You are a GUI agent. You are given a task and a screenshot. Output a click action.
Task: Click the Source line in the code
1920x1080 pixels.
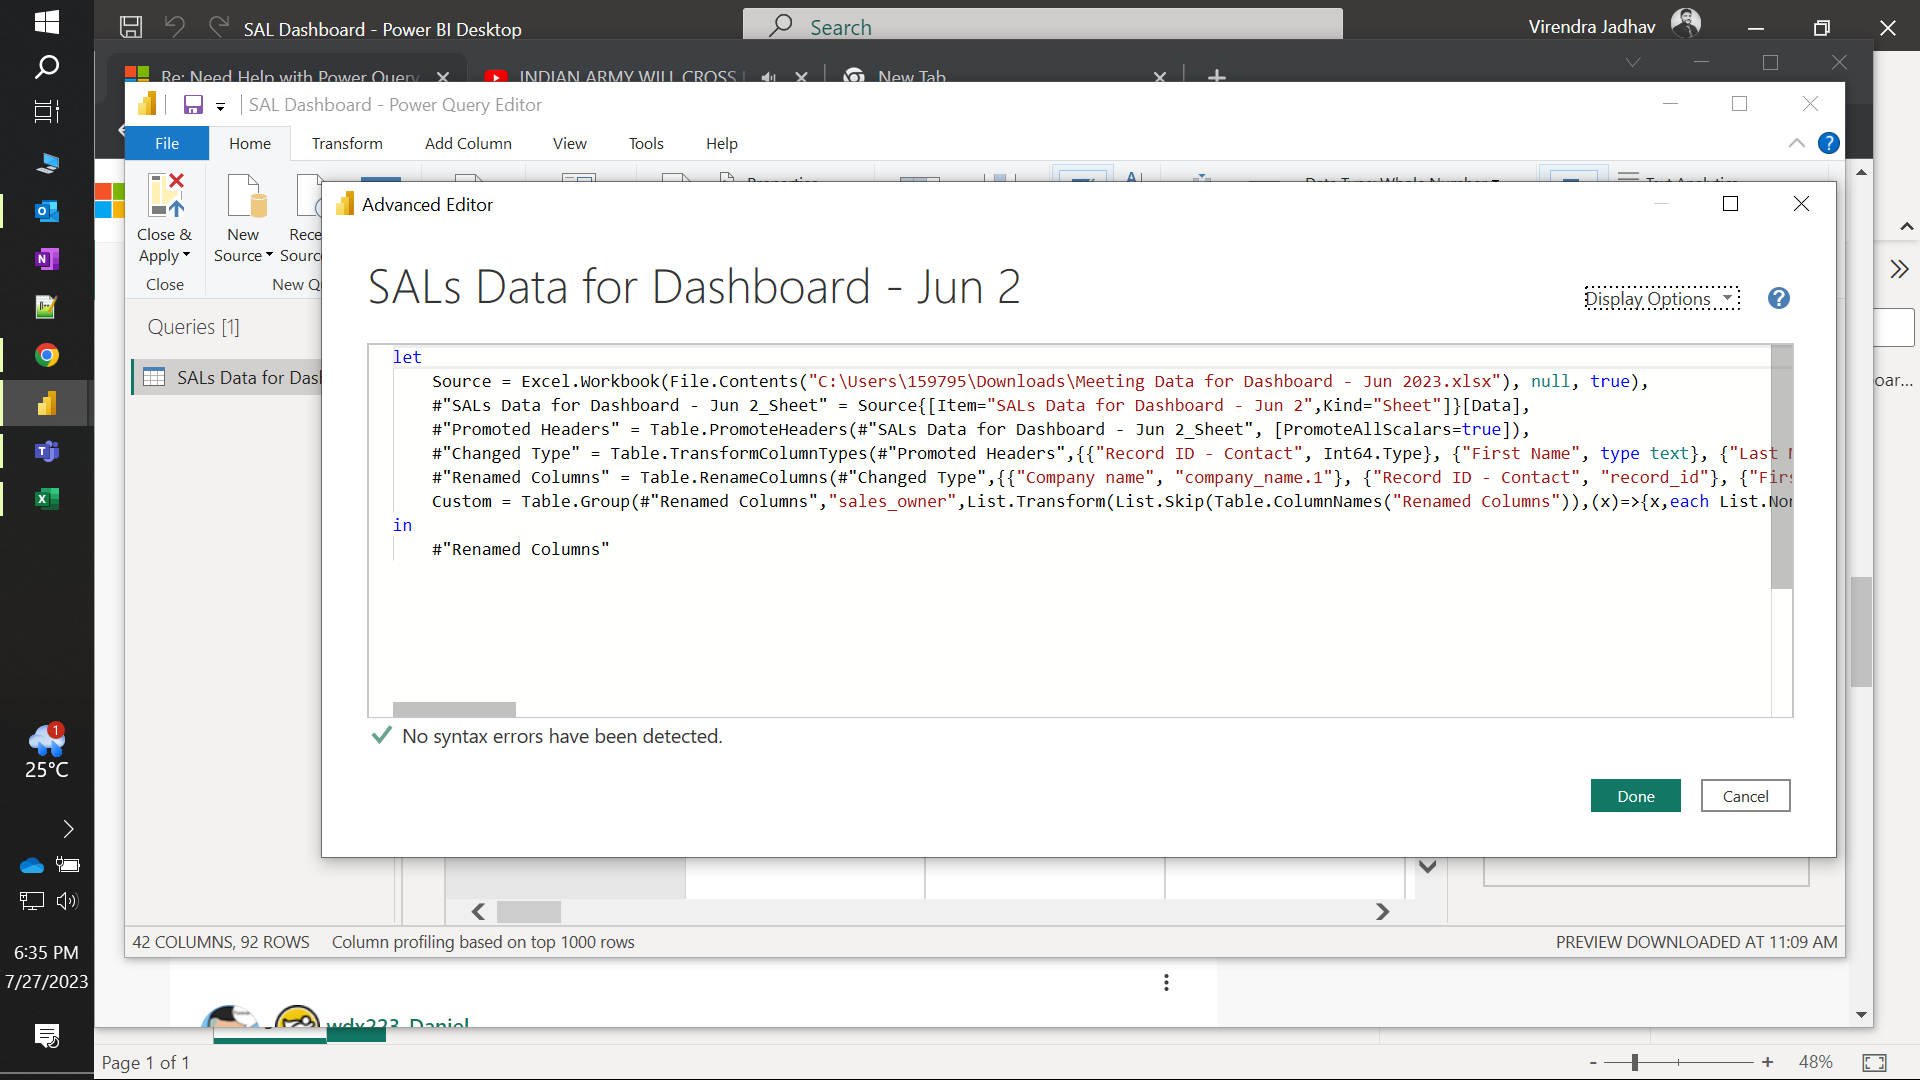pyautogui.click(x=1040, y=381)
